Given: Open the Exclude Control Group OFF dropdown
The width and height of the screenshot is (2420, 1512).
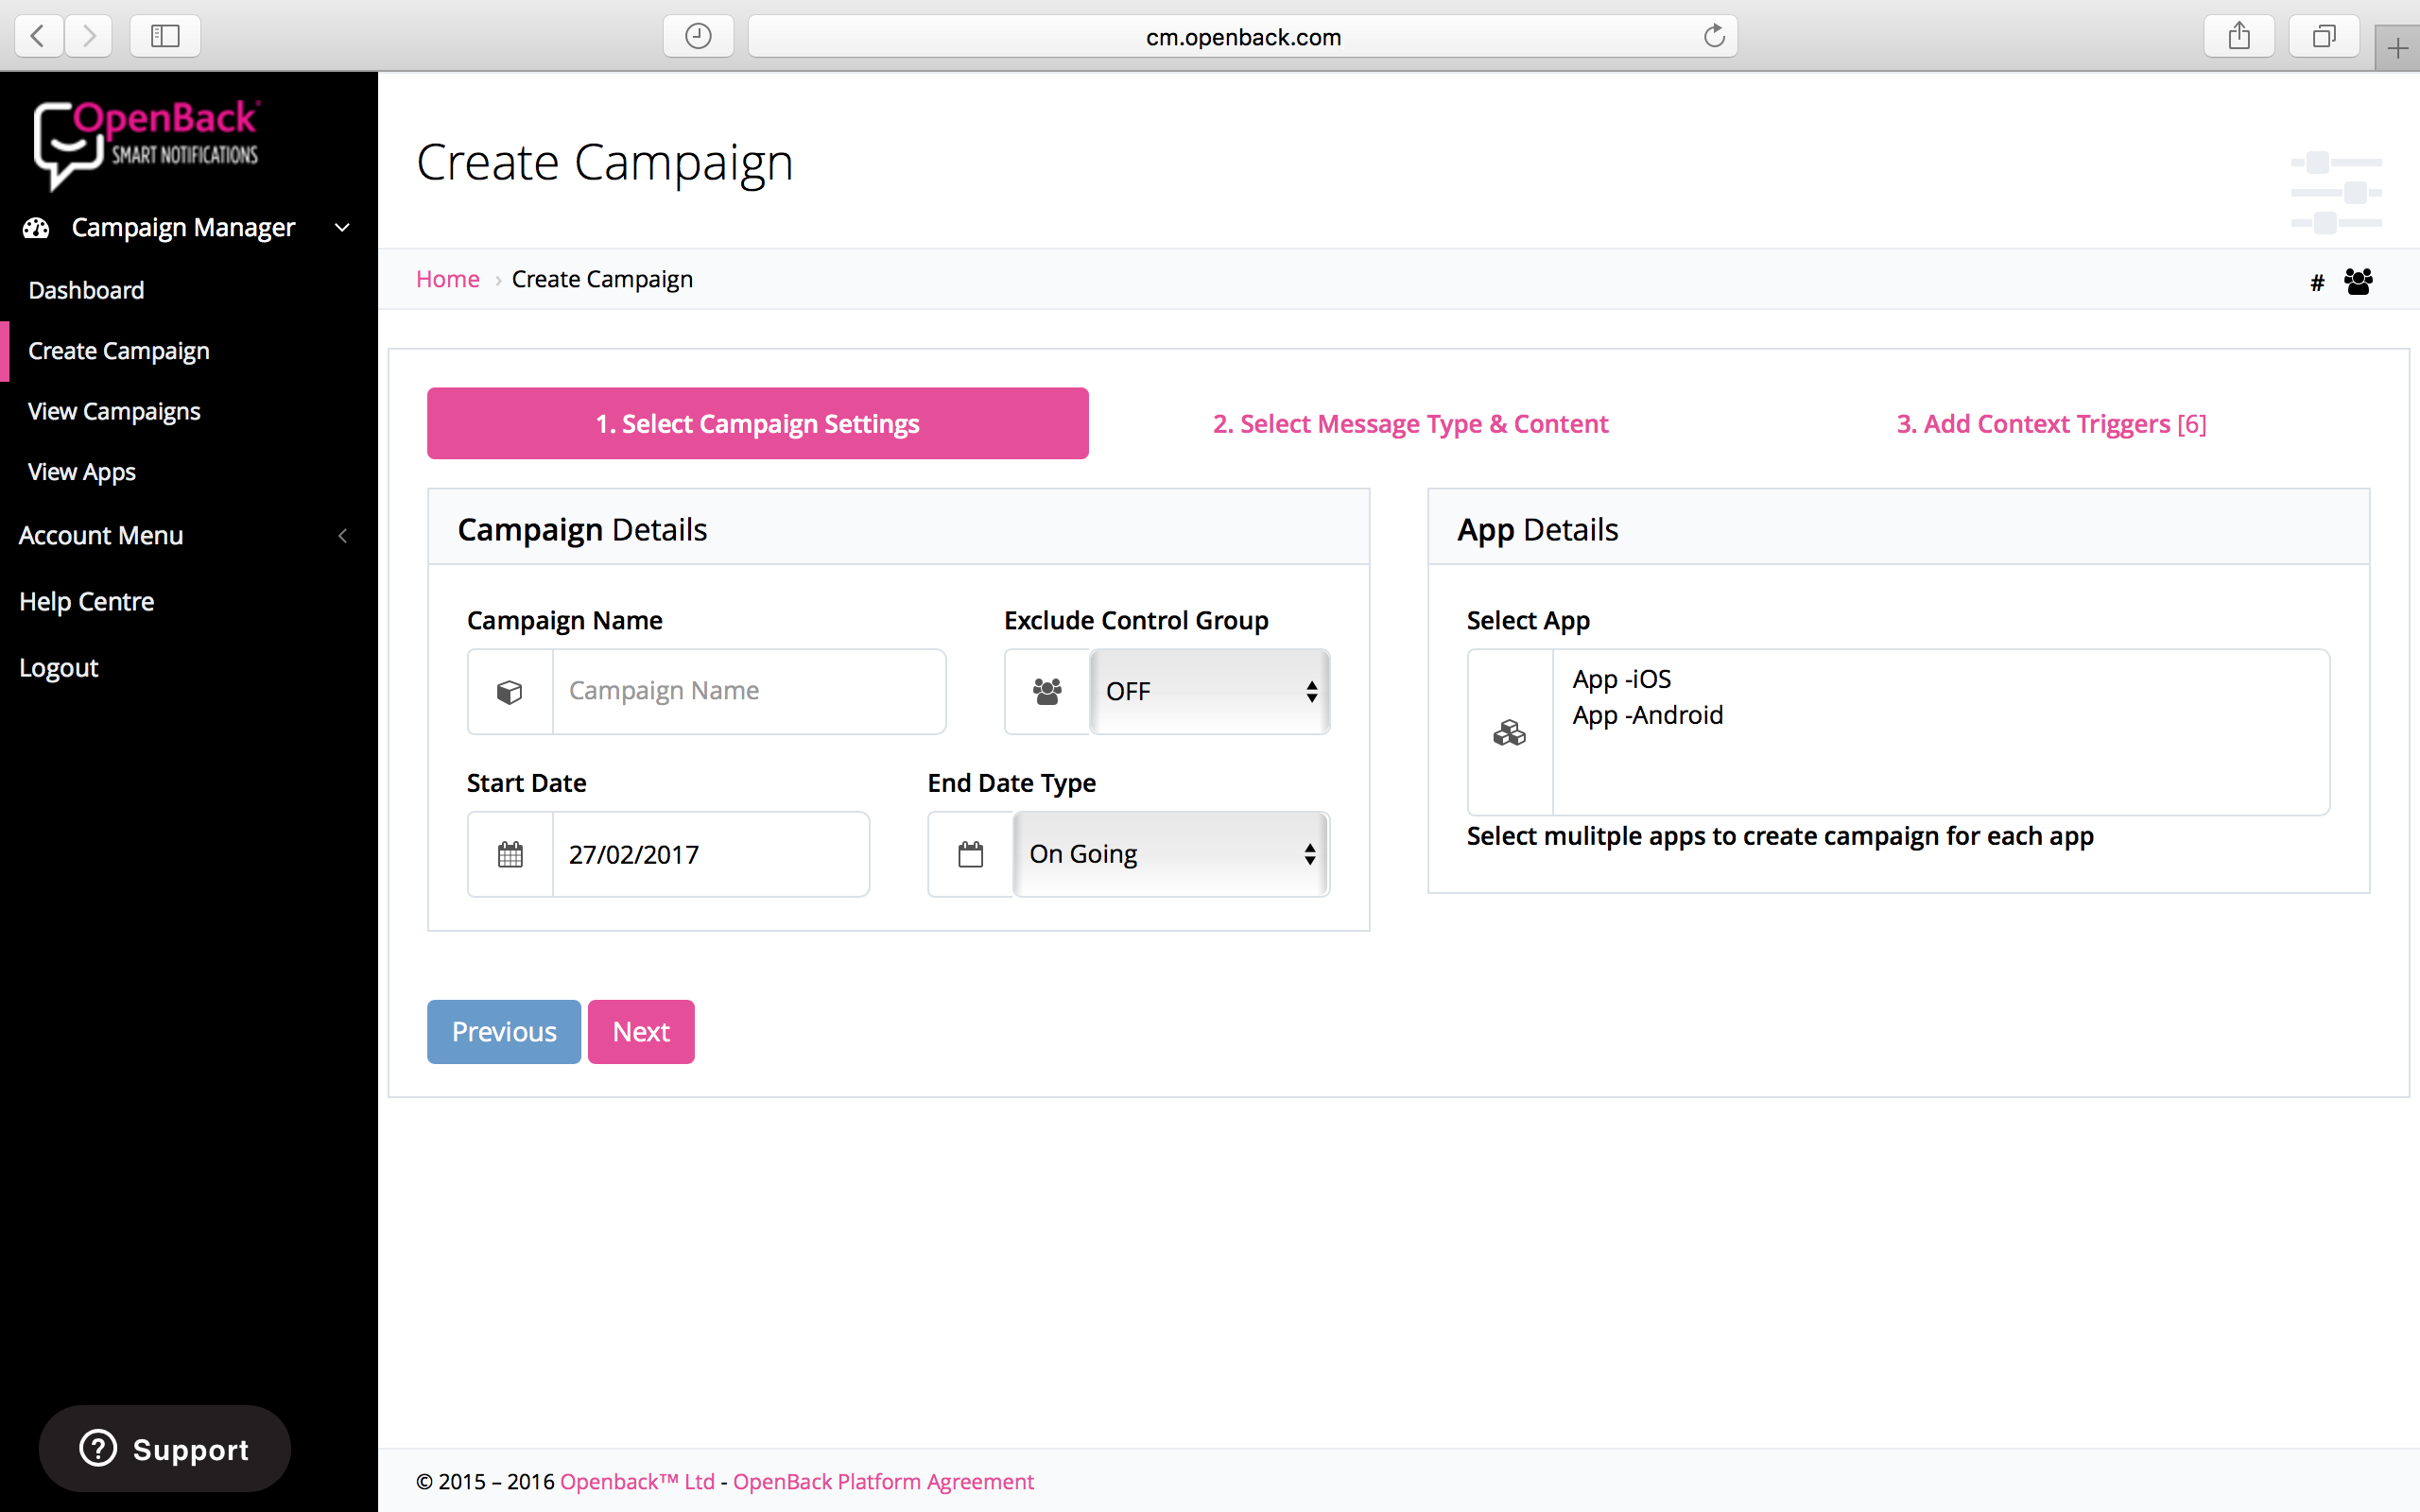Looking at the screenshot, I should tap(1209, 691).
